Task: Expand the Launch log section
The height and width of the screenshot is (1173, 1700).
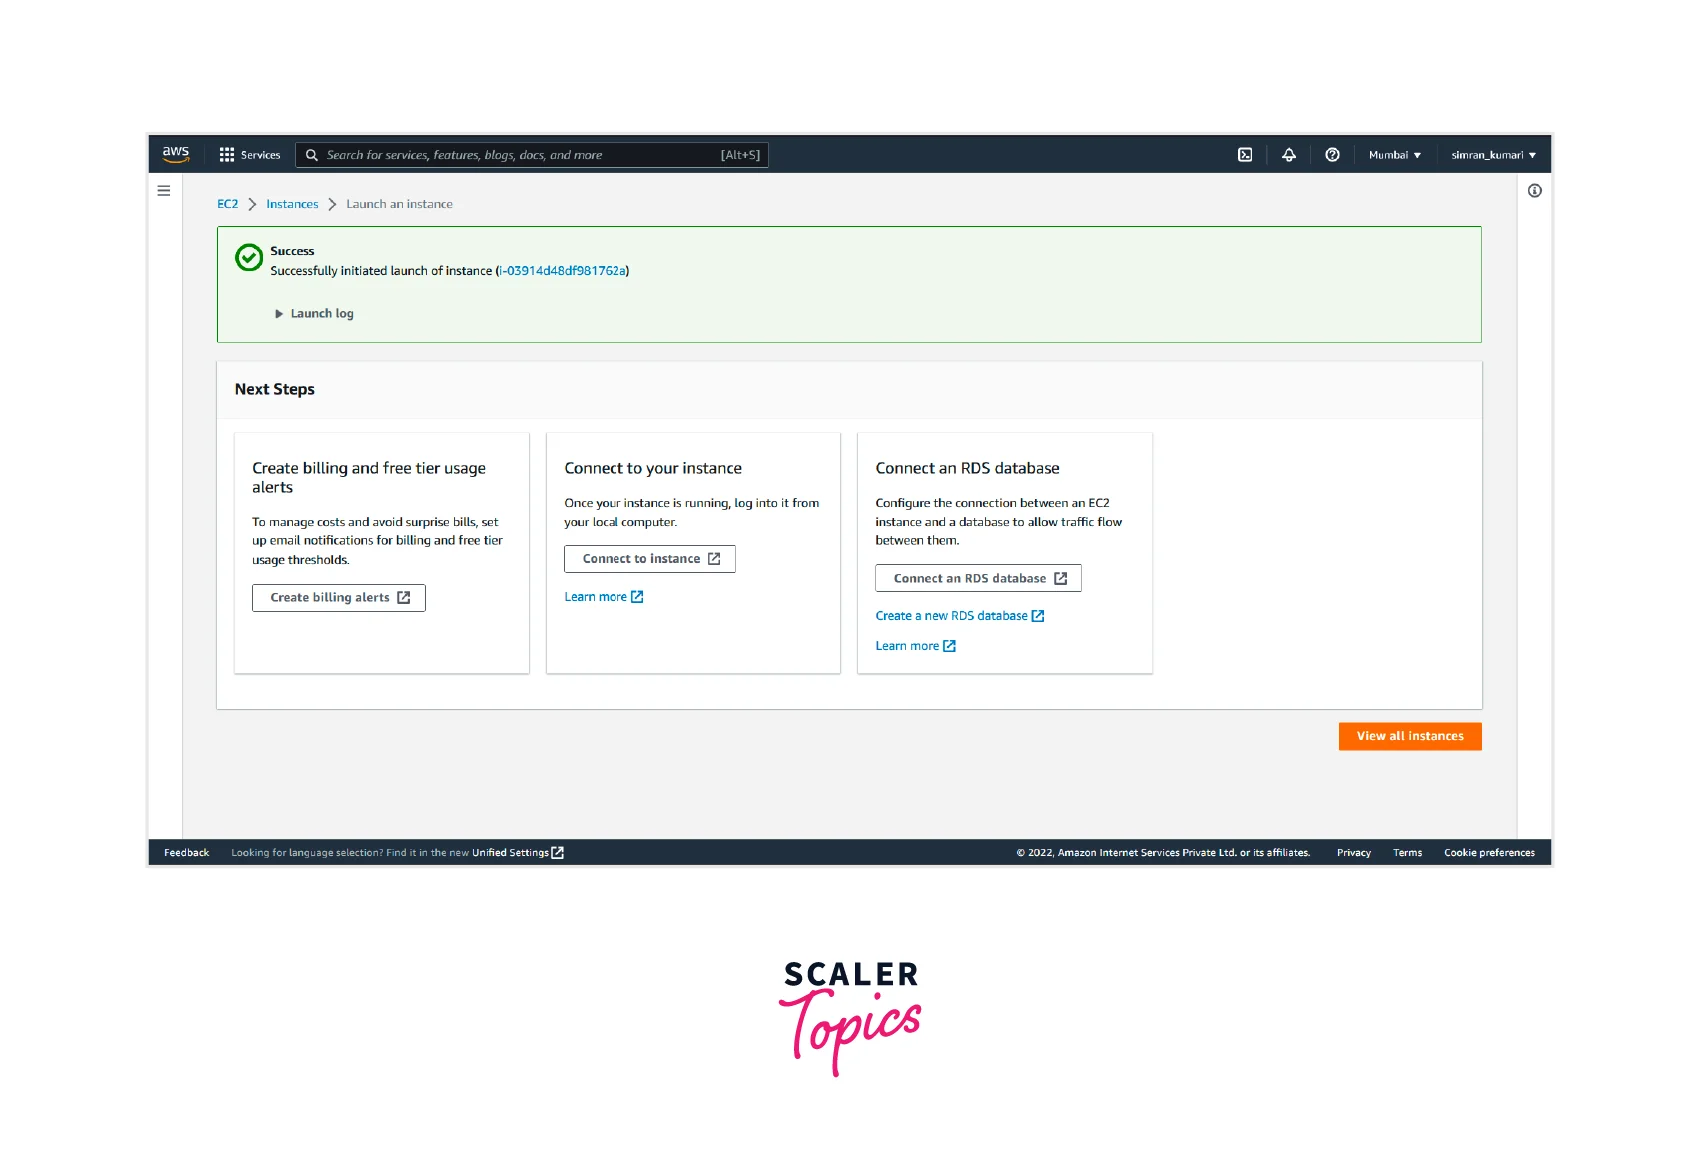Action: pyautogui.click(x=314, y=314)
